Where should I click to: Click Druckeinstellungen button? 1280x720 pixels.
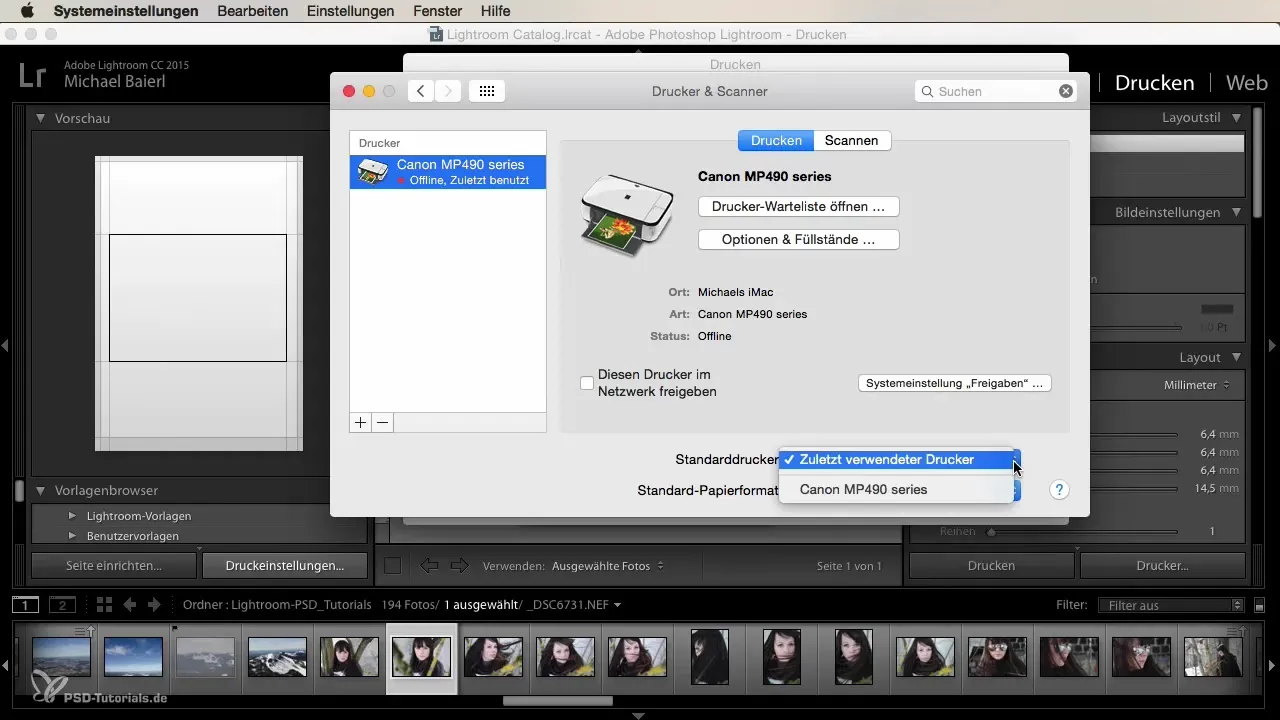285,566
